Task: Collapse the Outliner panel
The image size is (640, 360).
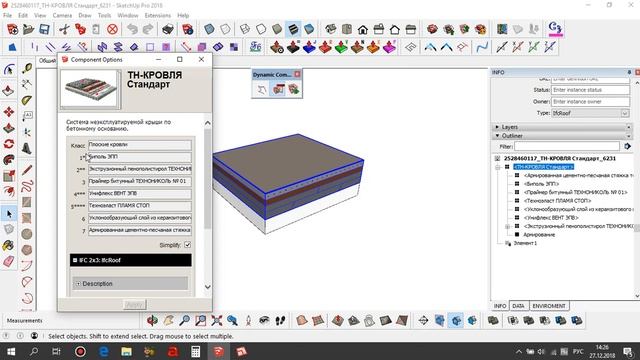Action: coord(497,136)
